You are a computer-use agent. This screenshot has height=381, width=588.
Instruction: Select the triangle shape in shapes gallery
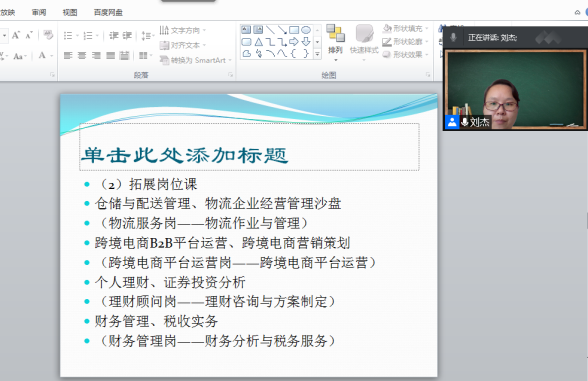[258, 42]
